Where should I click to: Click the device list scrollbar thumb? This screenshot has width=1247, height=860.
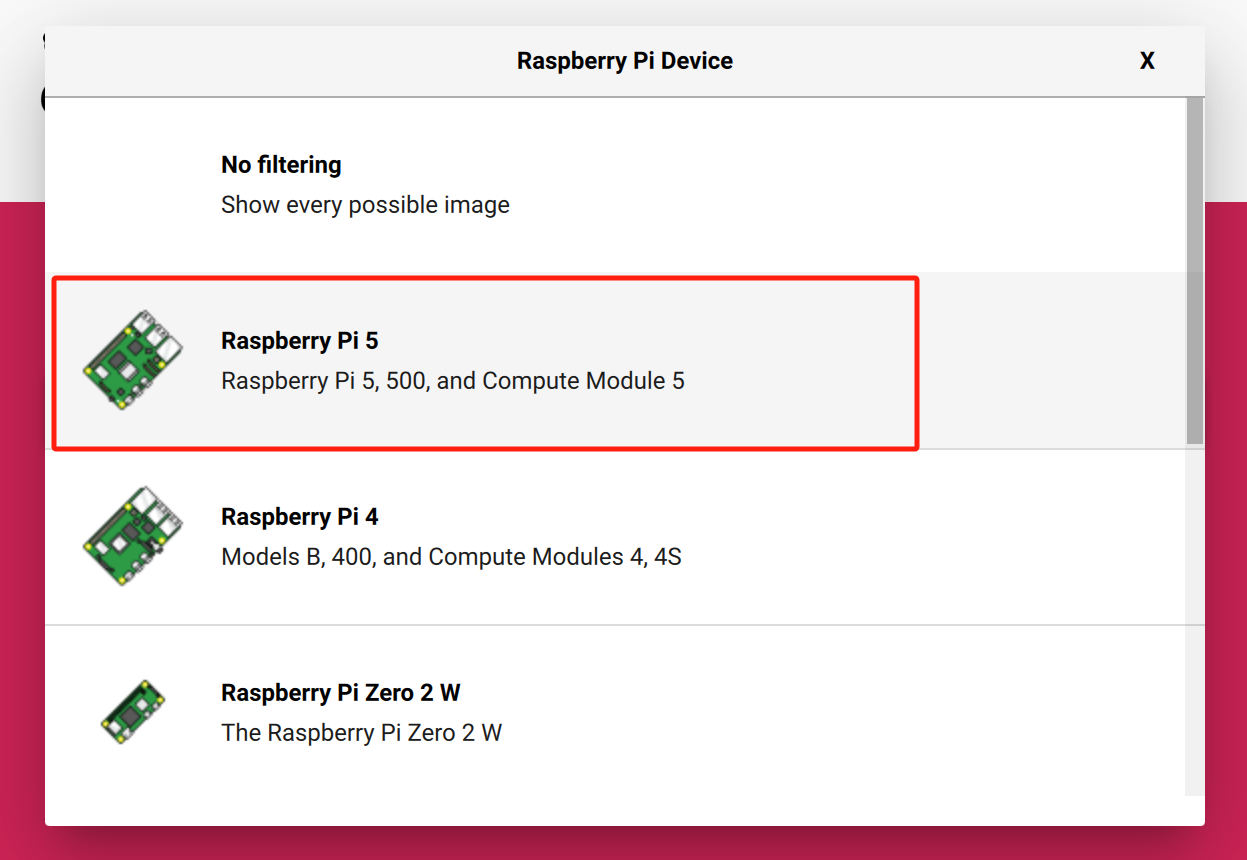coord(1195,270)
